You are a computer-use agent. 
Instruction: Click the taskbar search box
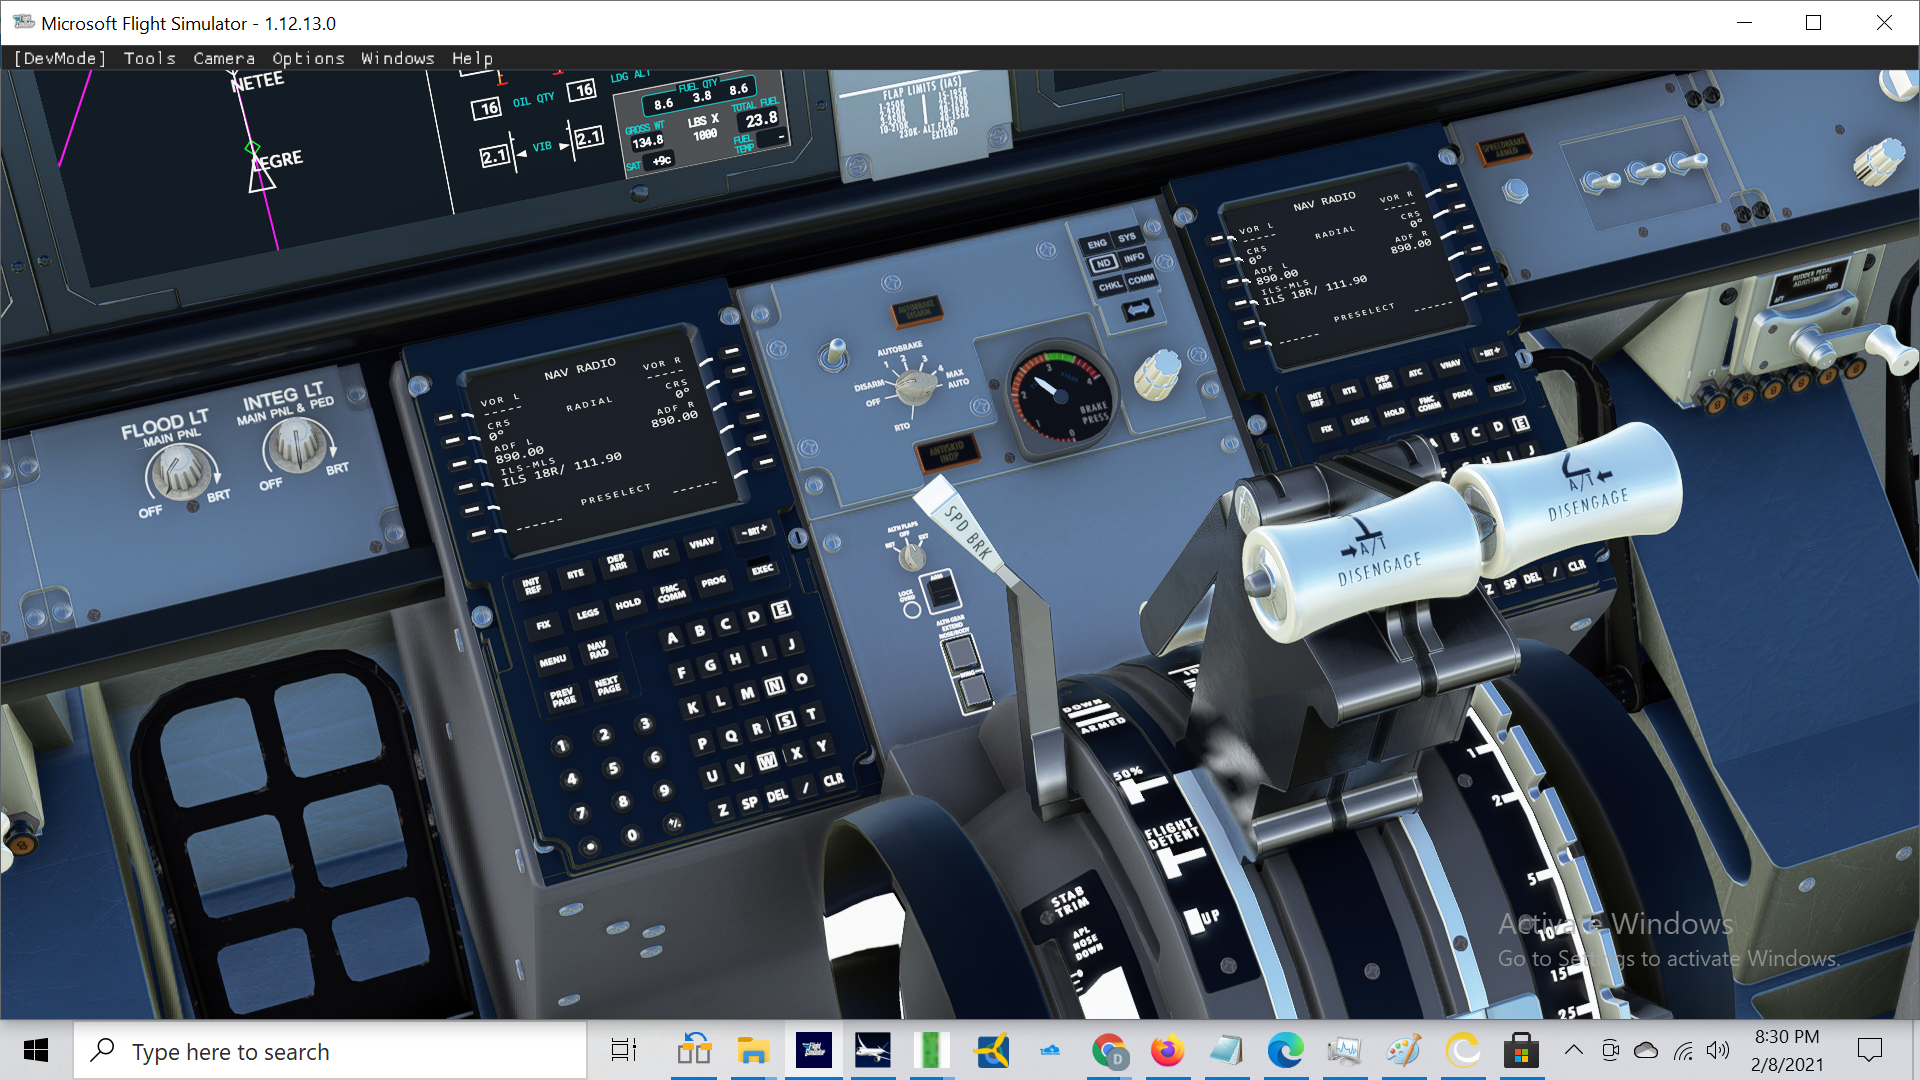(x=330, y=1051)
